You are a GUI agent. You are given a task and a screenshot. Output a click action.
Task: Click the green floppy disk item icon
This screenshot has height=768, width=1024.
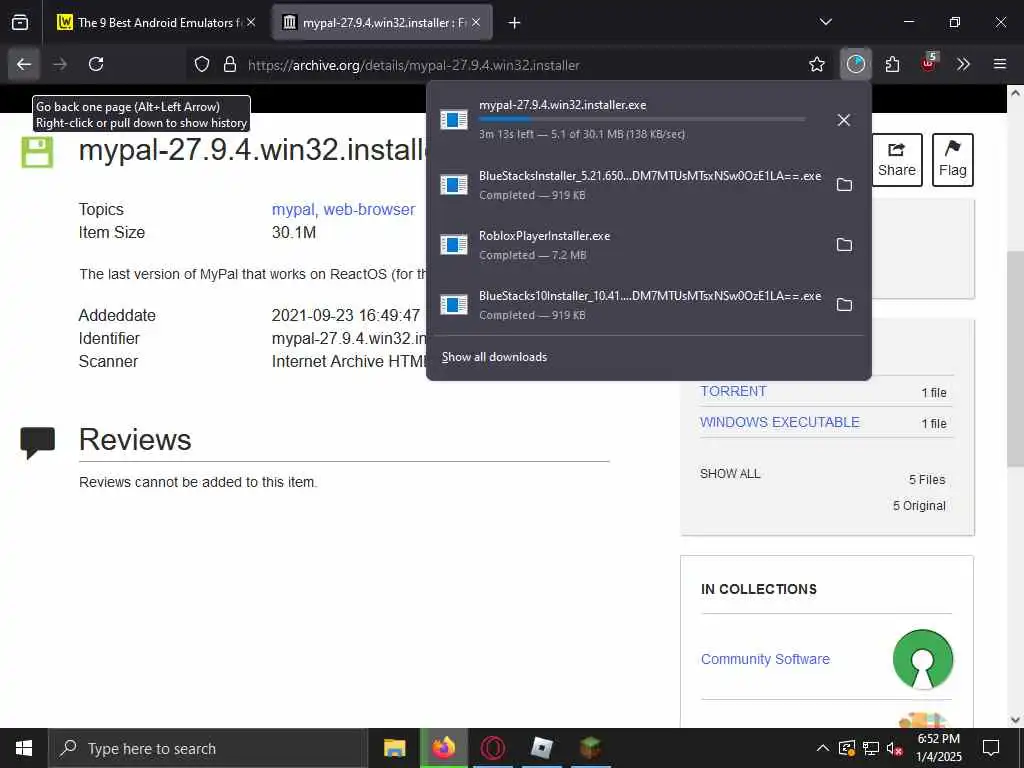37,152
